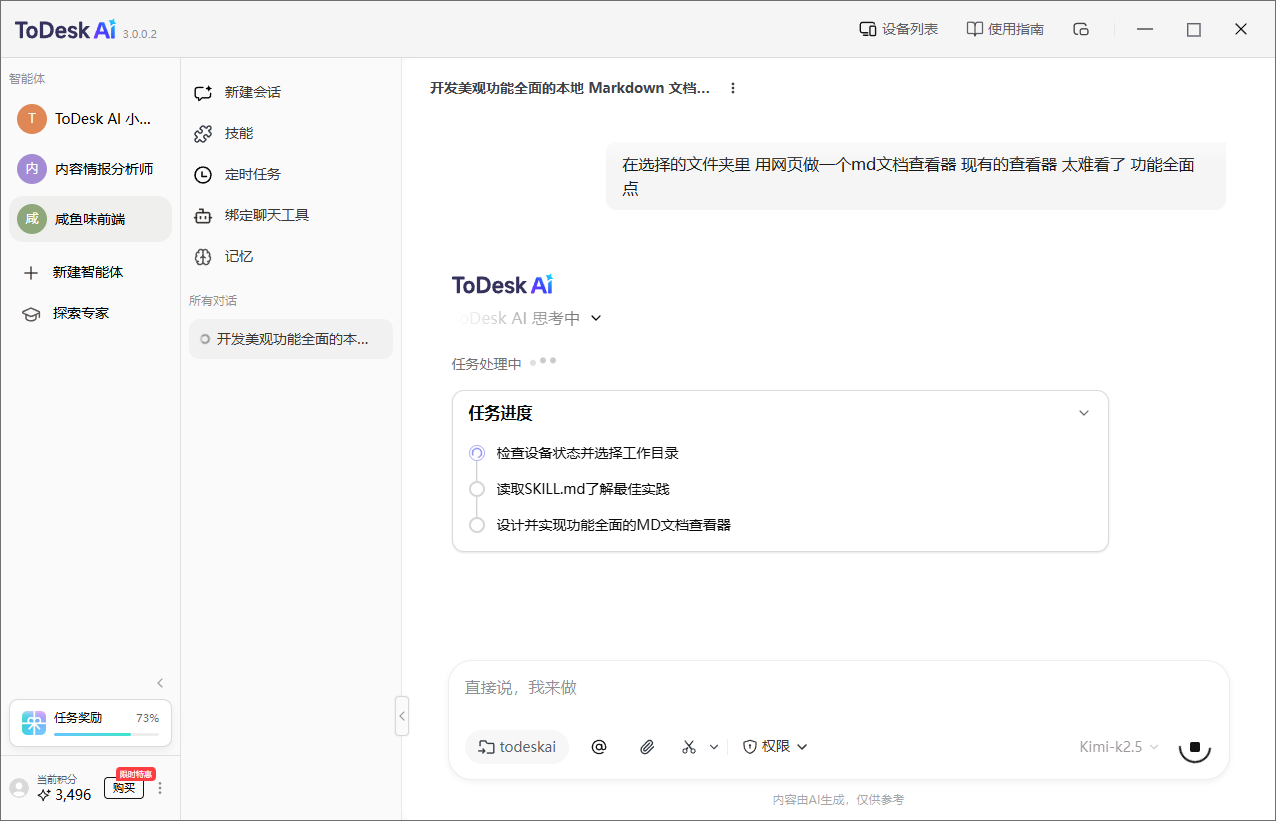This screenshot has height=821, width=1276.
Task: Stop generation with the stop button
Action: point(1195,746)
